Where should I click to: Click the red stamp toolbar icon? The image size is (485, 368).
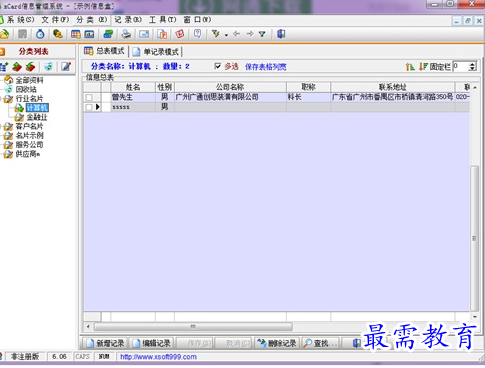point(180,34)
